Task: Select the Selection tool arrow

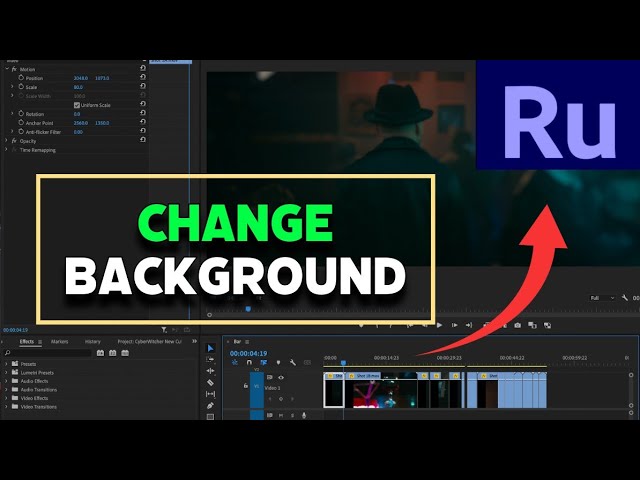Action: 210,348
